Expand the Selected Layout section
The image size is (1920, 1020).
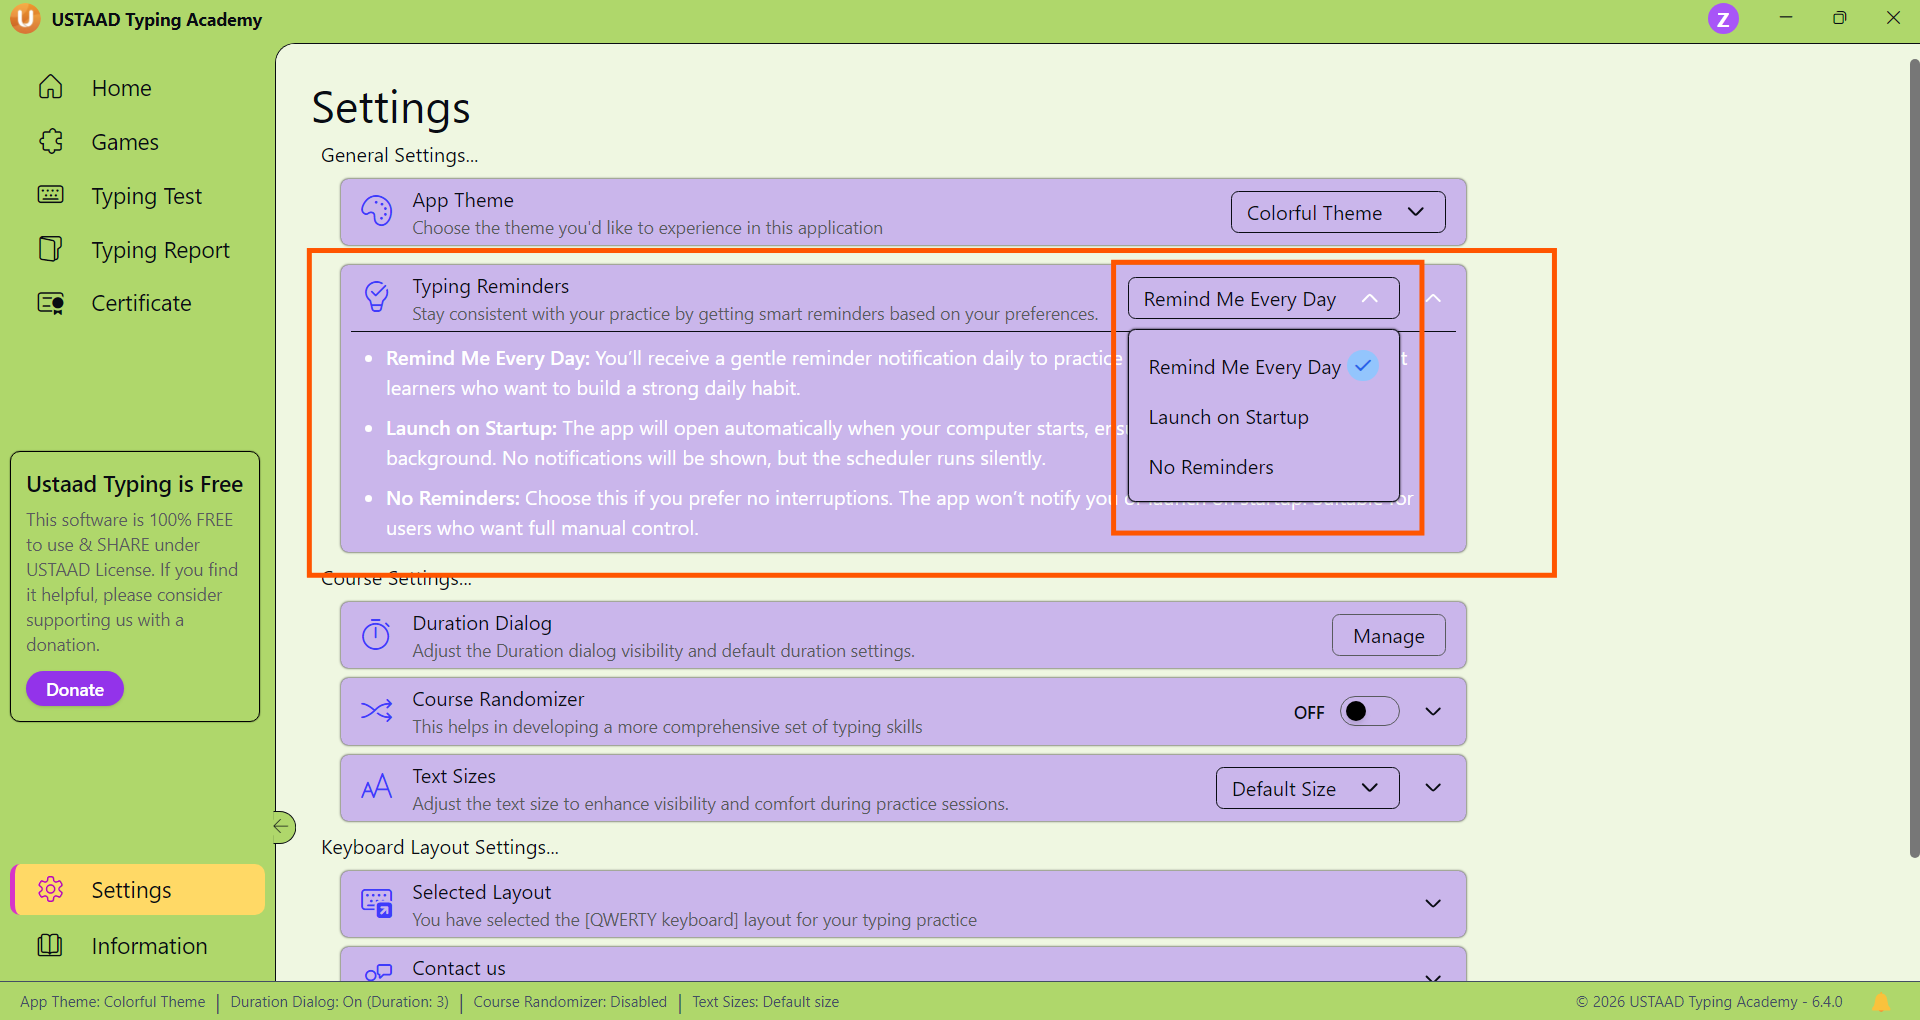(x=1432, y=903)
